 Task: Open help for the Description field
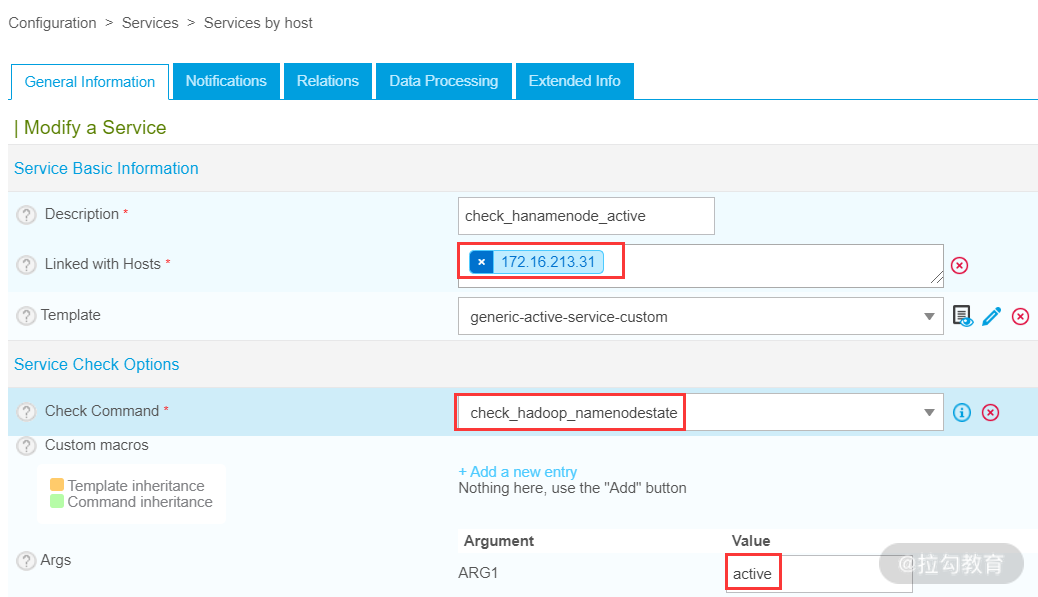coord(26,215)
